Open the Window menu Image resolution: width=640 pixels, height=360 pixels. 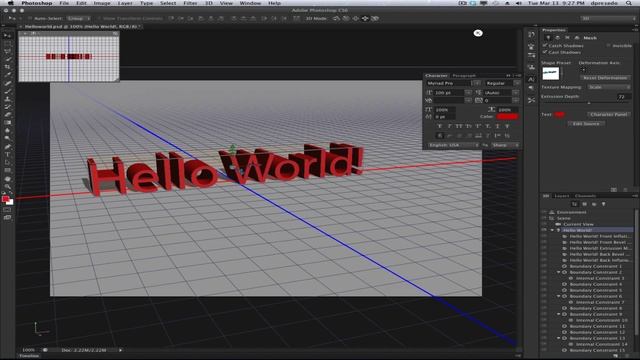click(250, 3)
